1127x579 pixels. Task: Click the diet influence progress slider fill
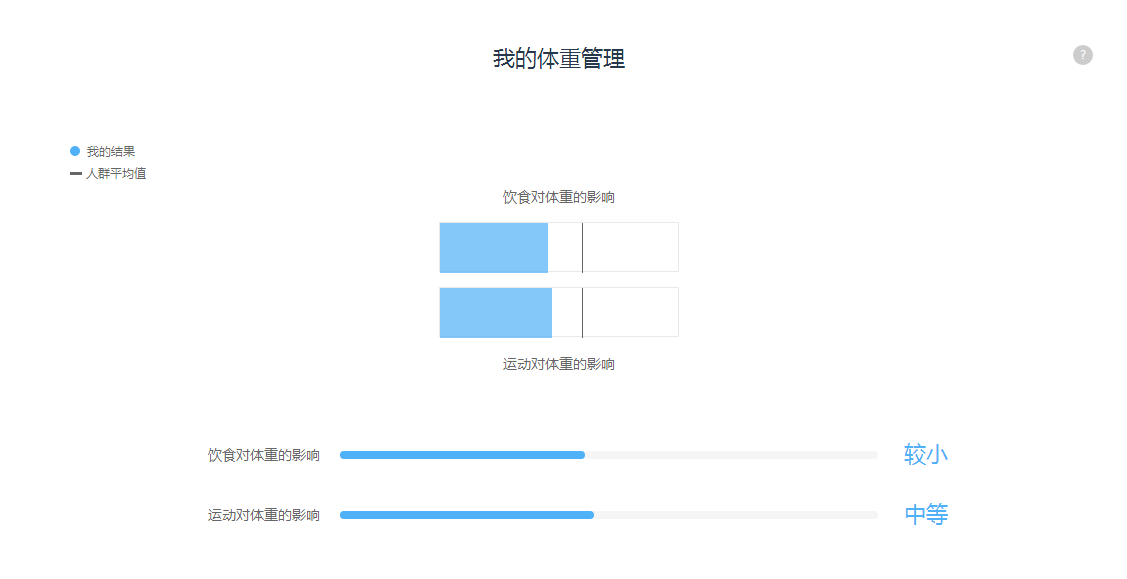coord(462,455)
